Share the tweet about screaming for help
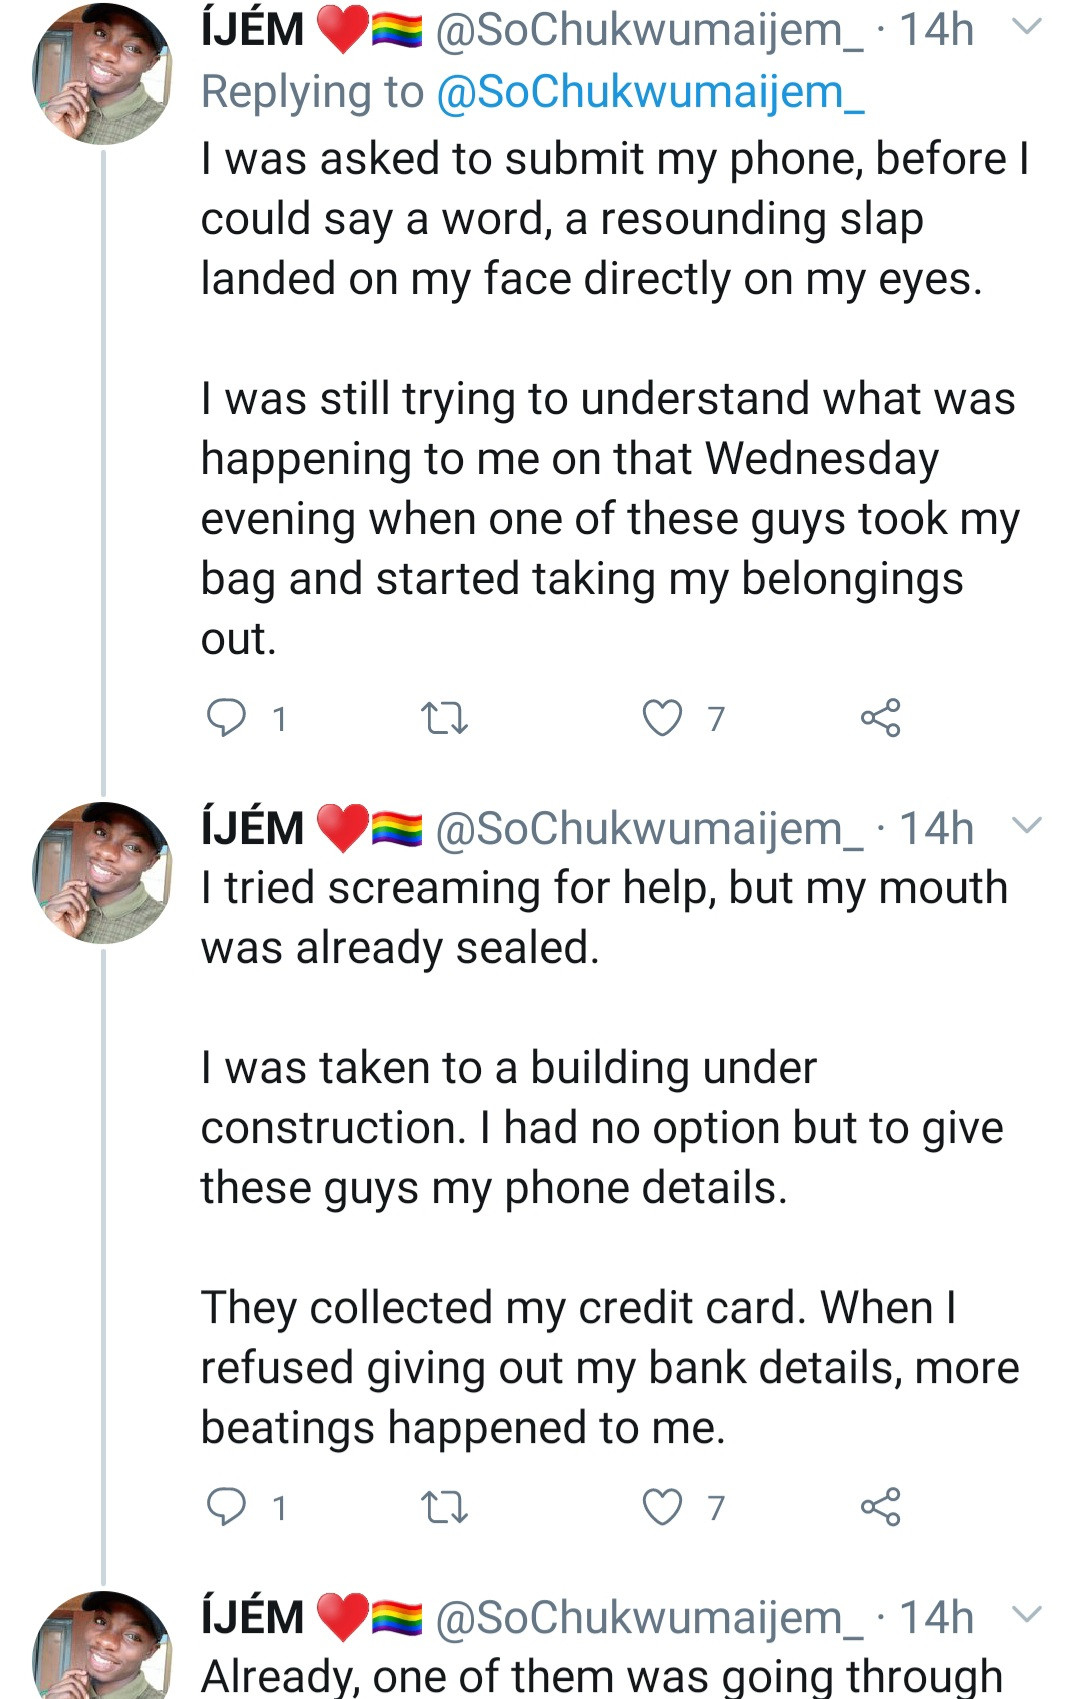Screen dimensions: 1080x1699 pyautogui.click(x=880, y=1507)
